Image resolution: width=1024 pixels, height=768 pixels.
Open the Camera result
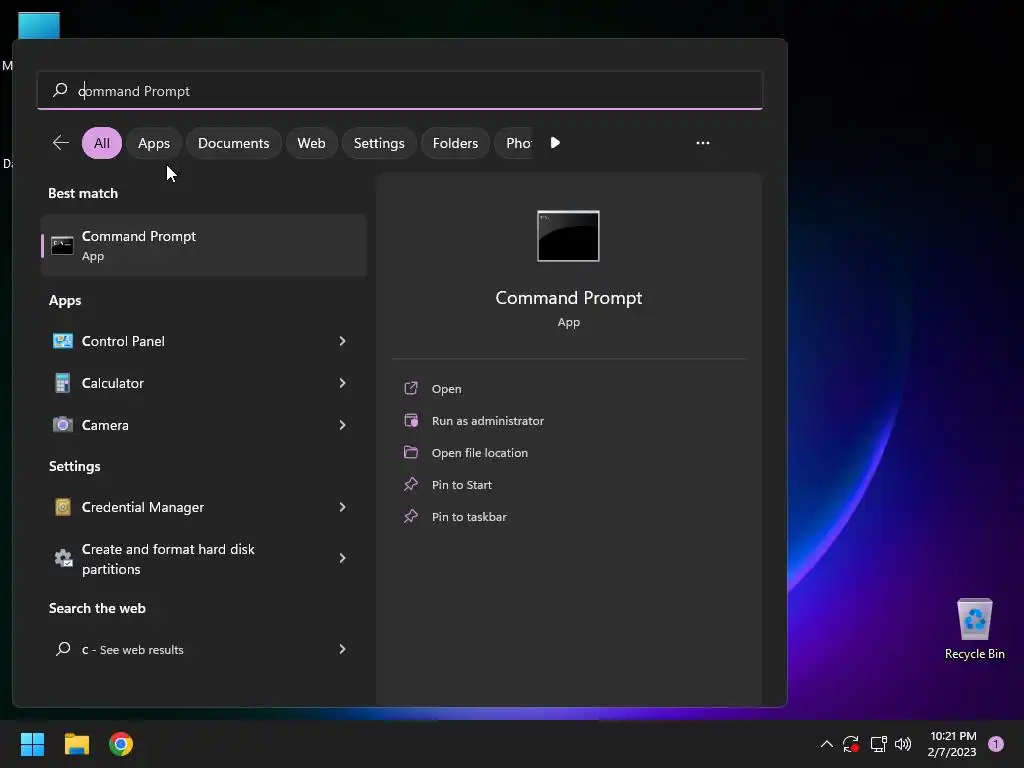coord(204,425)
